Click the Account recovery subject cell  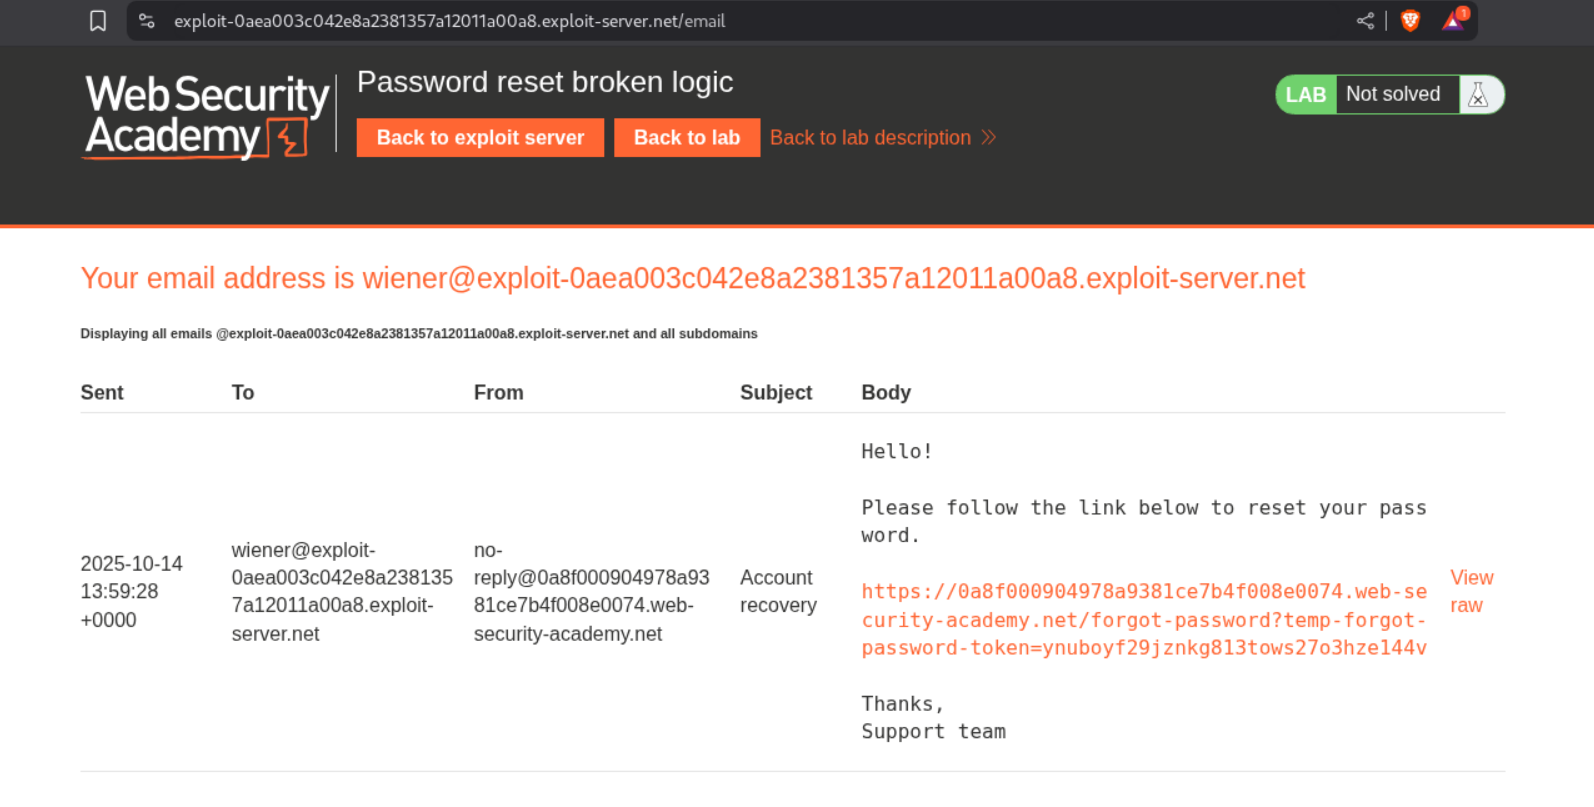point(778,591)
